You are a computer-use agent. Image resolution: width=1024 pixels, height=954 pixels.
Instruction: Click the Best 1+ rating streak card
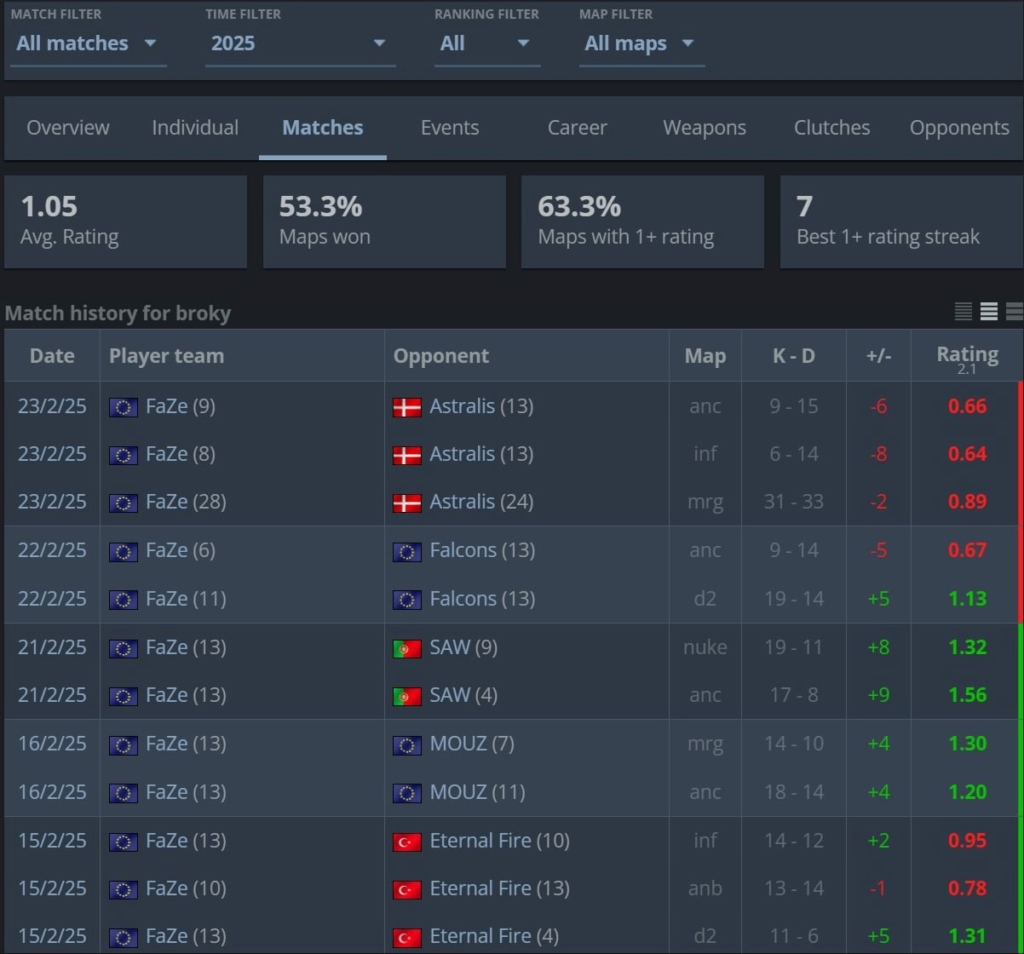tap(902, 221)
